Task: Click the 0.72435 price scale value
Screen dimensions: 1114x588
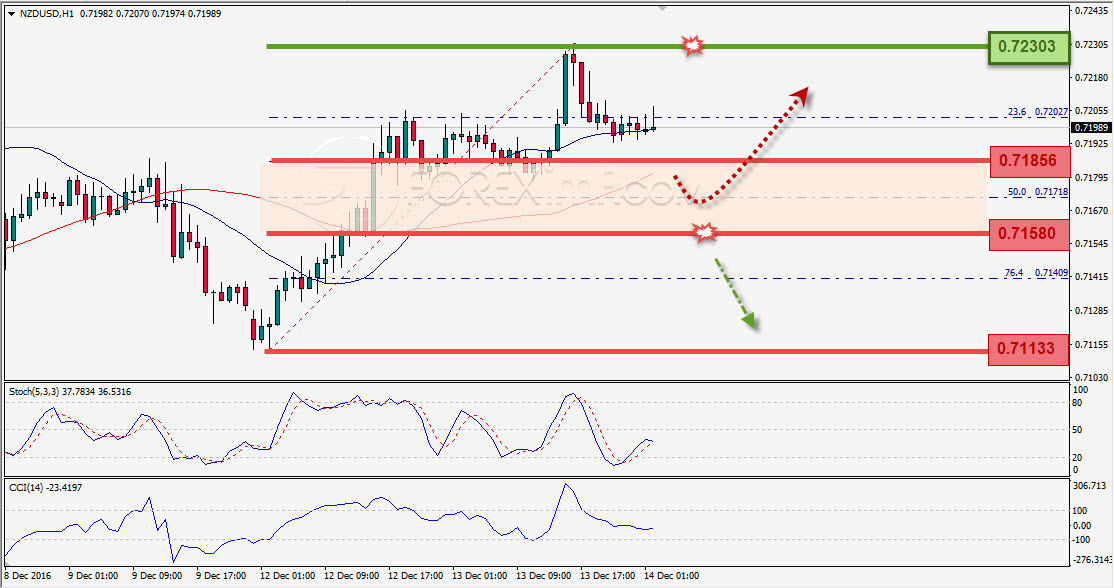Action: point(1091,11)
